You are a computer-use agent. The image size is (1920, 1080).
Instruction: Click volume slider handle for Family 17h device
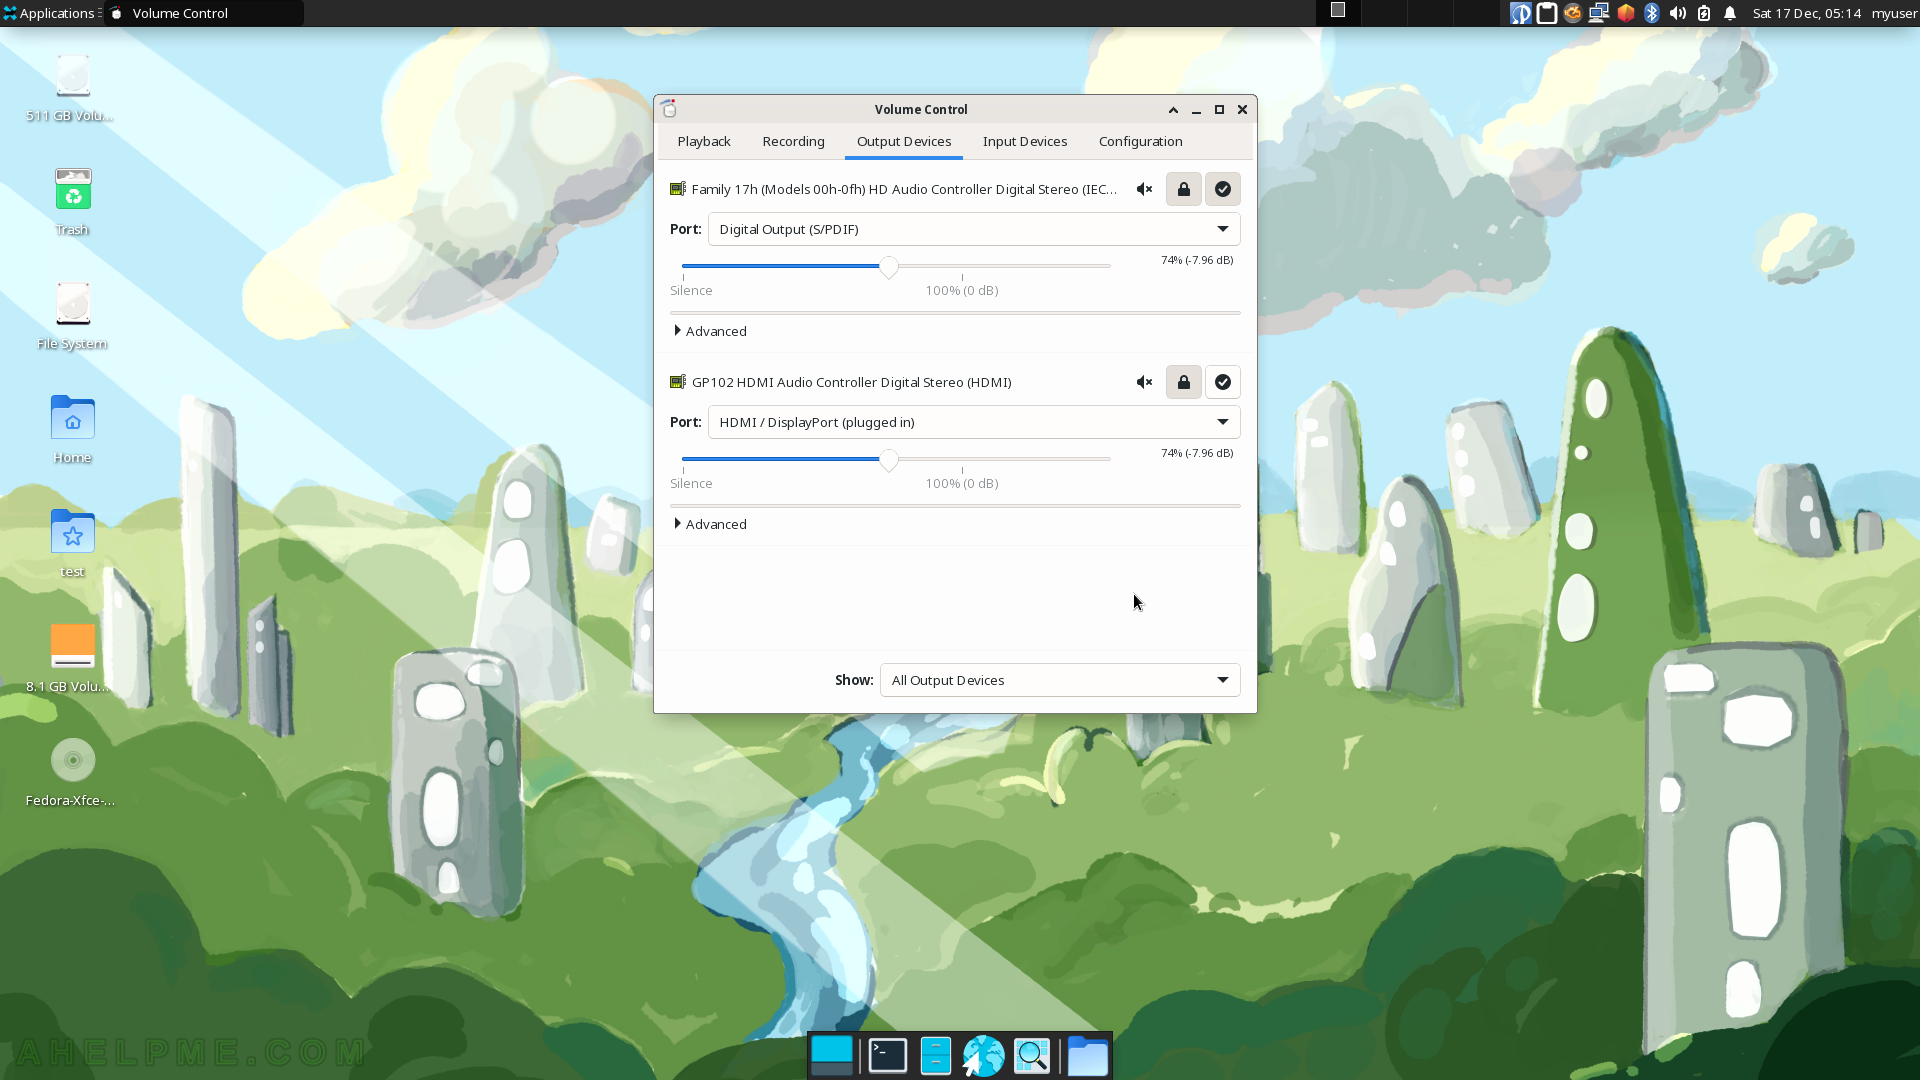889,267
